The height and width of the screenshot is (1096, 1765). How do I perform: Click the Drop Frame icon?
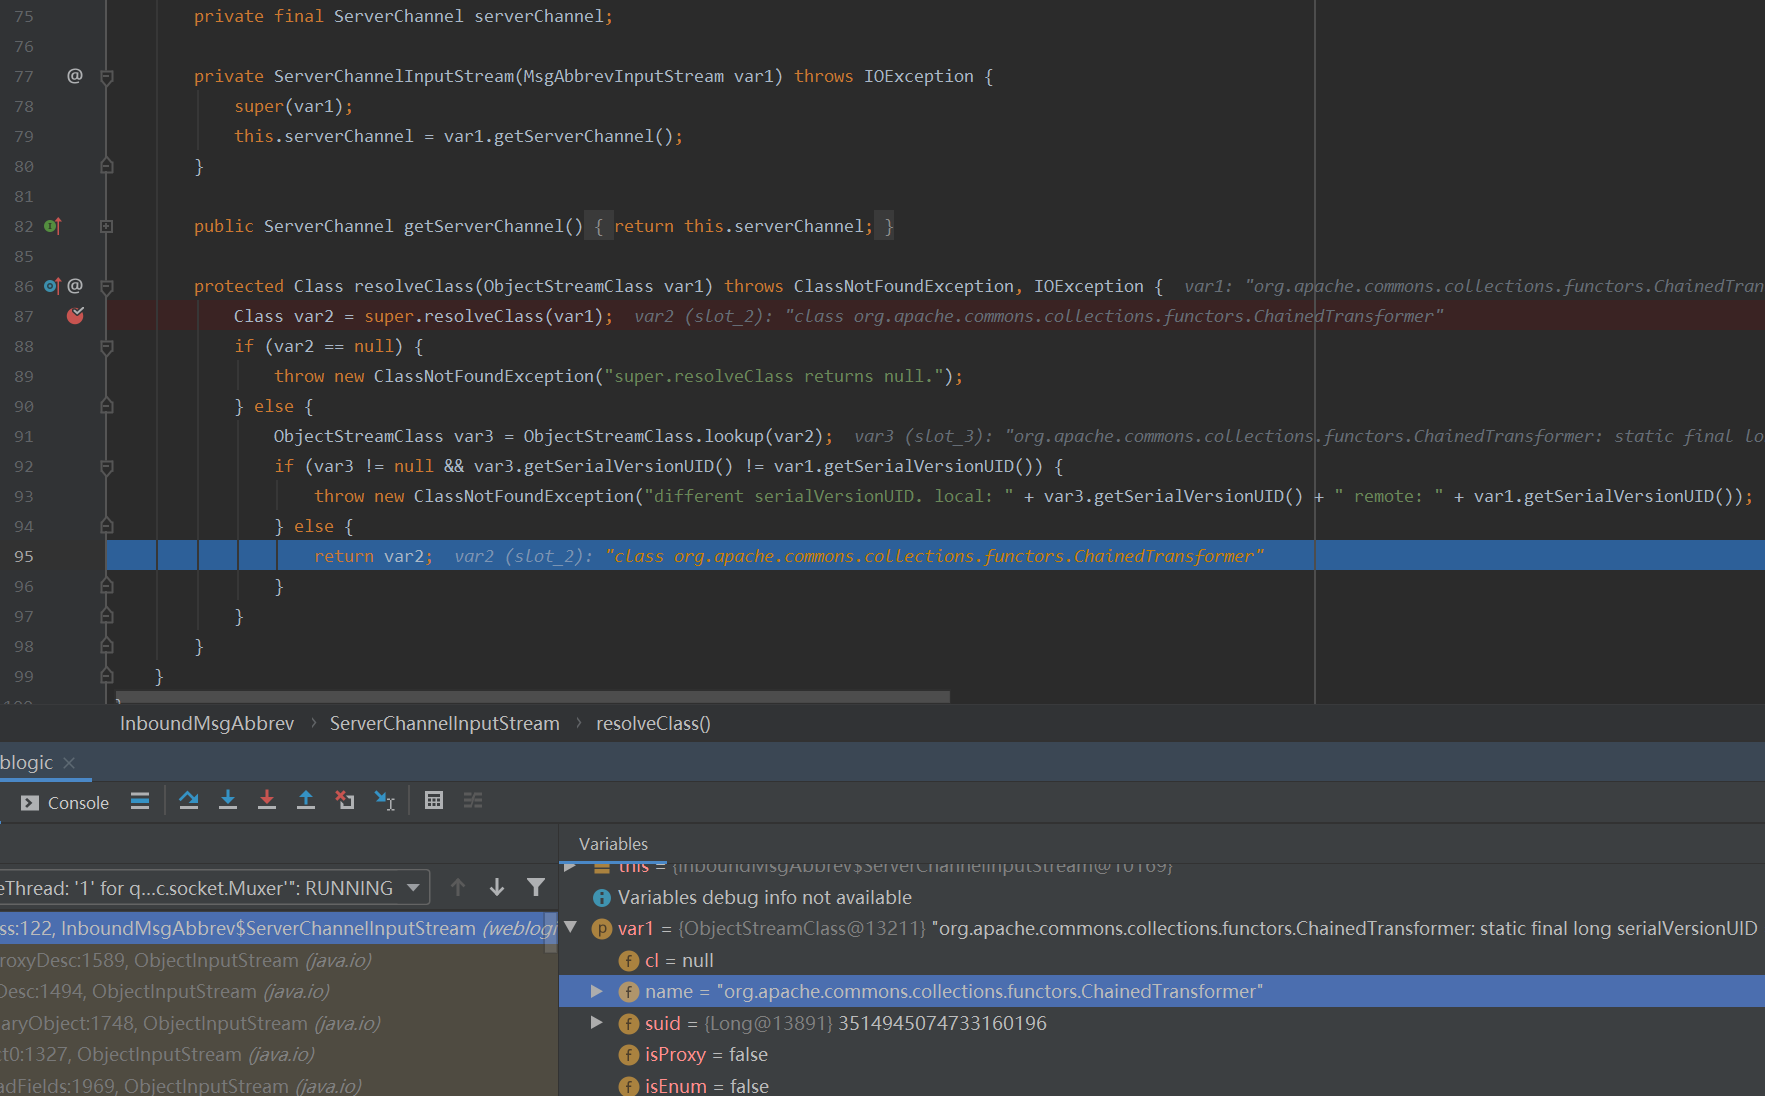(x=345, y=801)
